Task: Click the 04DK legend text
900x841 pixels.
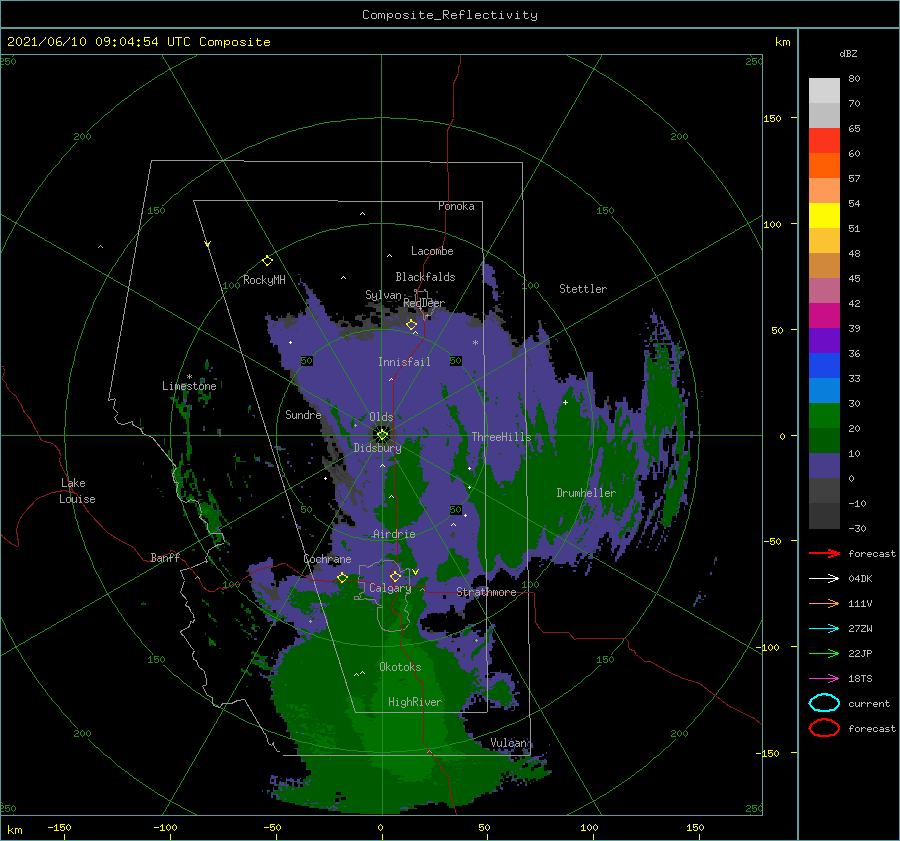Action: (860, 579)
